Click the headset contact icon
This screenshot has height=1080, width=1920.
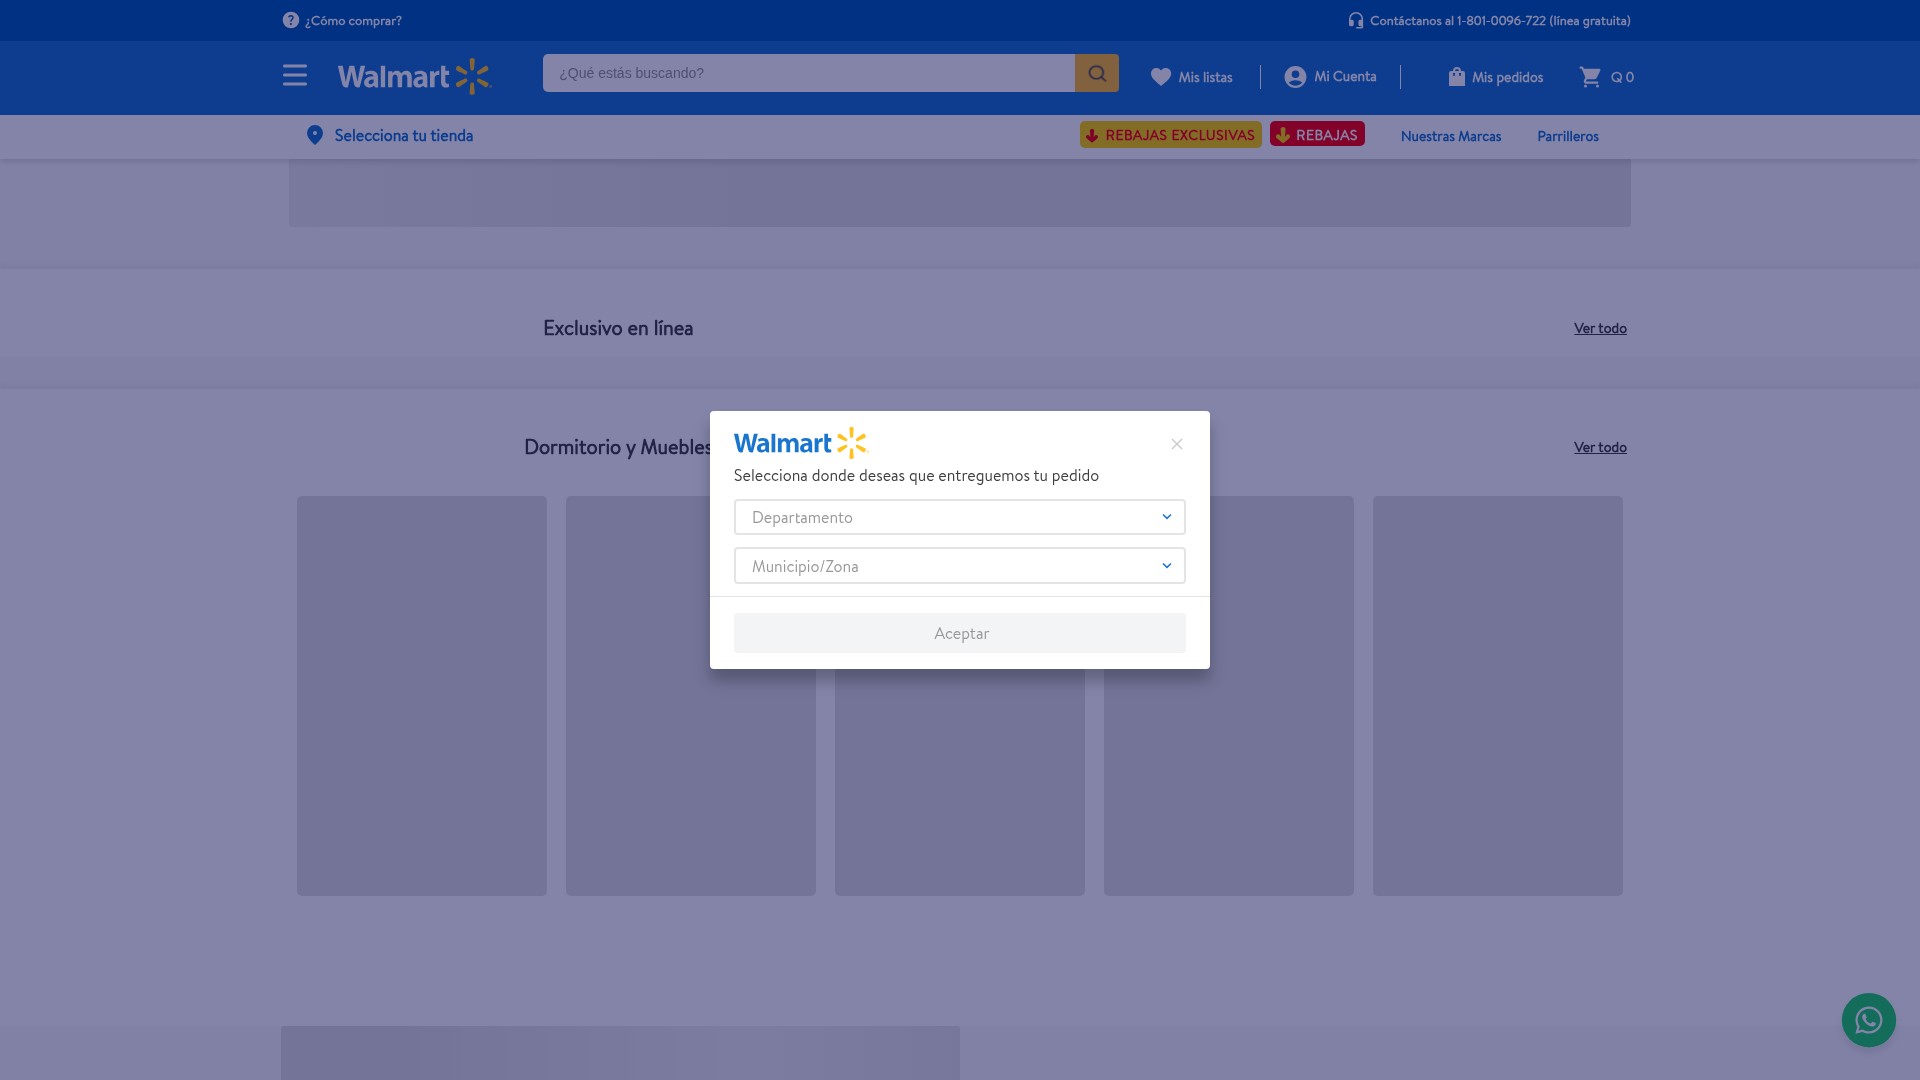[1355, 20]
